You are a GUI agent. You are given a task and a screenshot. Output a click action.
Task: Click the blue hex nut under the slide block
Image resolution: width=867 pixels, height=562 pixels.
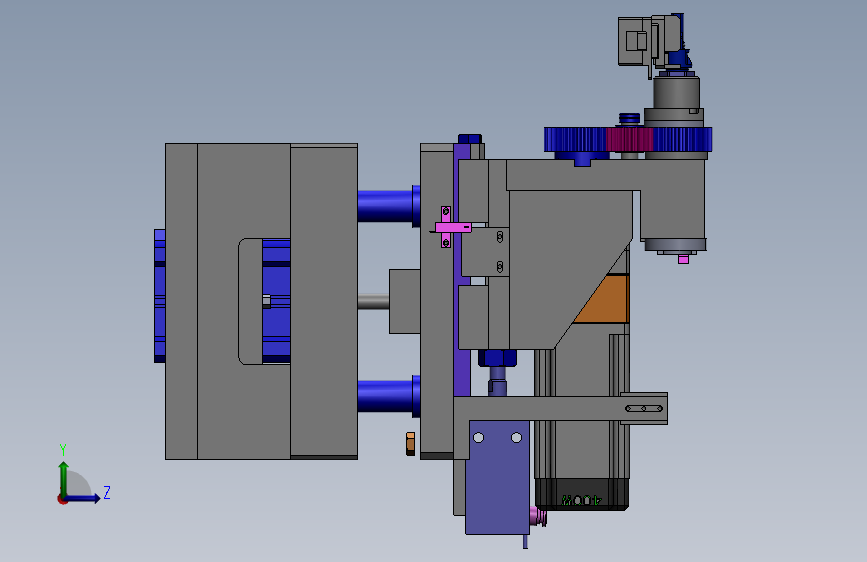pyautogui.click(x=497, y=358)
